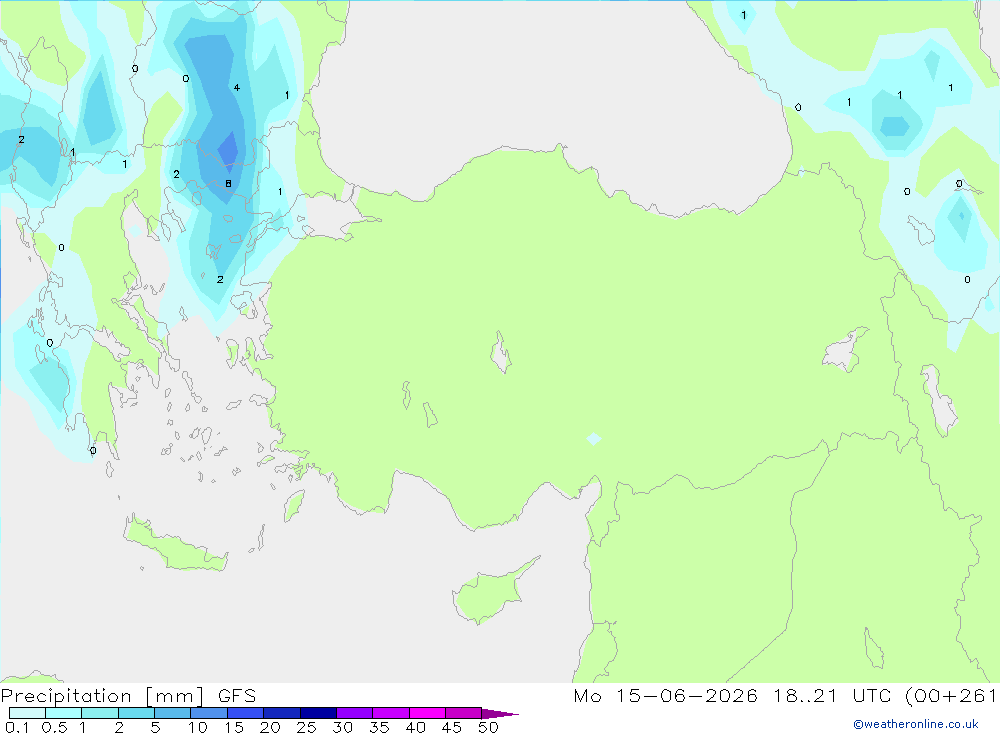Click the '20' legend scale number
Viewport: 1000px width, 733px height.
pyautogui.click(x=270, y=727)
